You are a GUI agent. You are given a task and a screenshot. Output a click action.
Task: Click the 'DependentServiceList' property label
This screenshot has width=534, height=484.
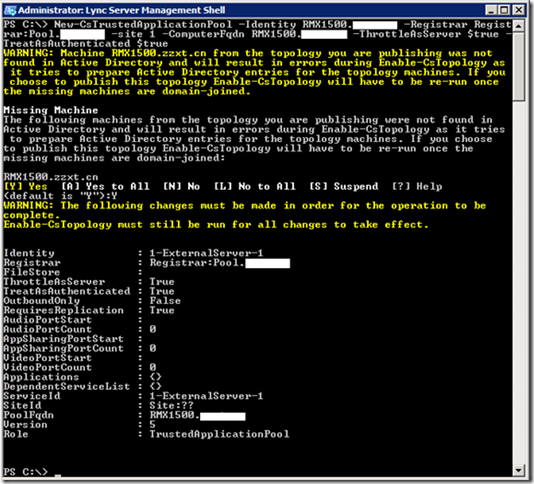(x=67, y=387)
